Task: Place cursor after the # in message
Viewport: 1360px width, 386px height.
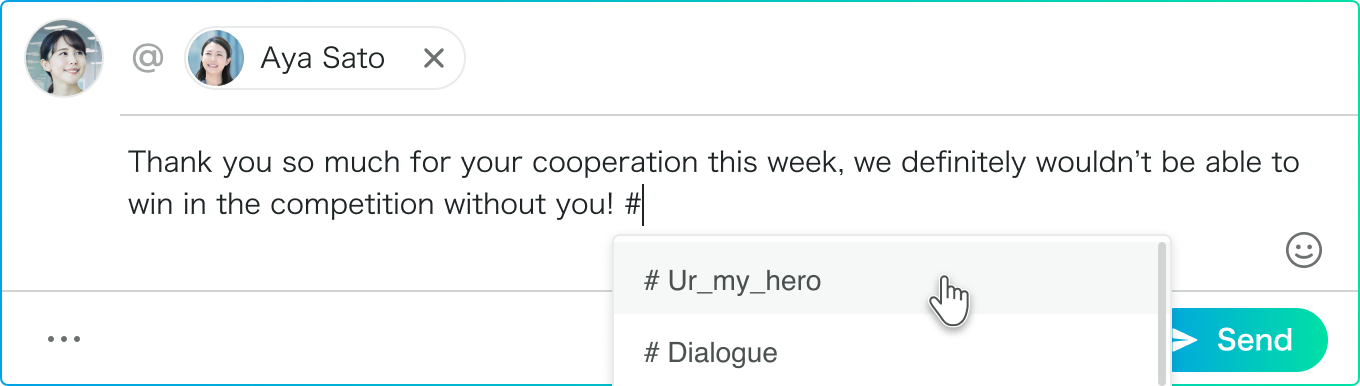Action: pyautogui.click(x=643, y=205)
